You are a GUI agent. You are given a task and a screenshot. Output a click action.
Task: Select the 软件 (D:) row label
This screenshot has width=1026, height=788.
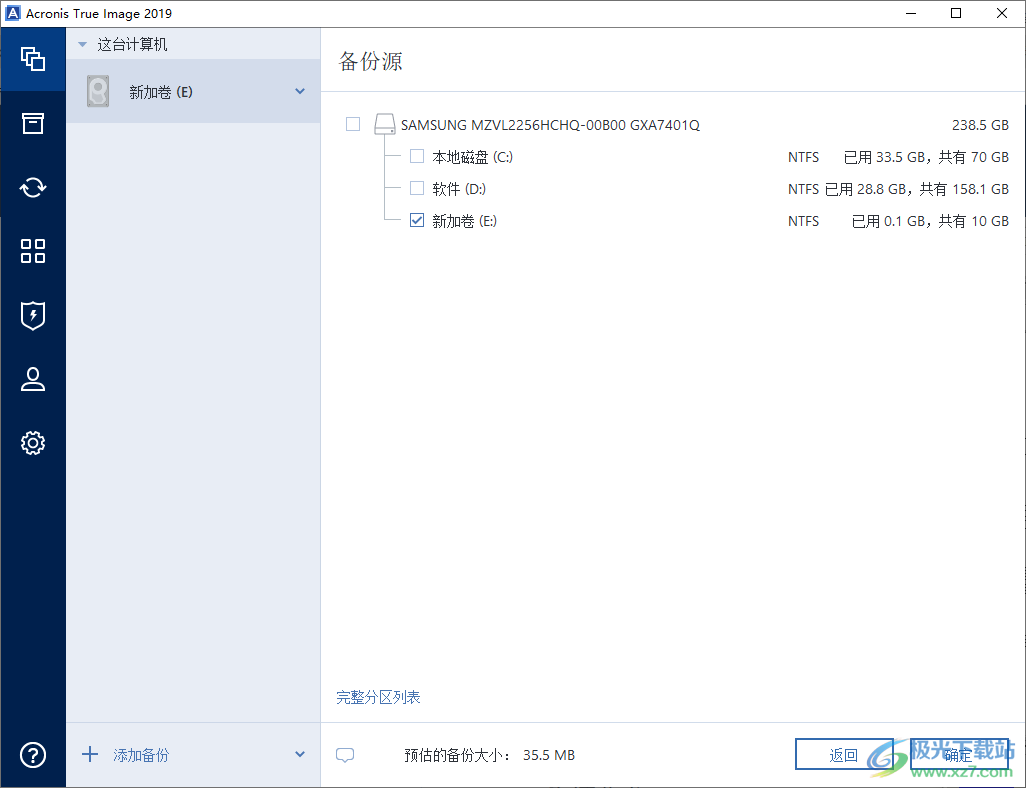pos(459,189)
